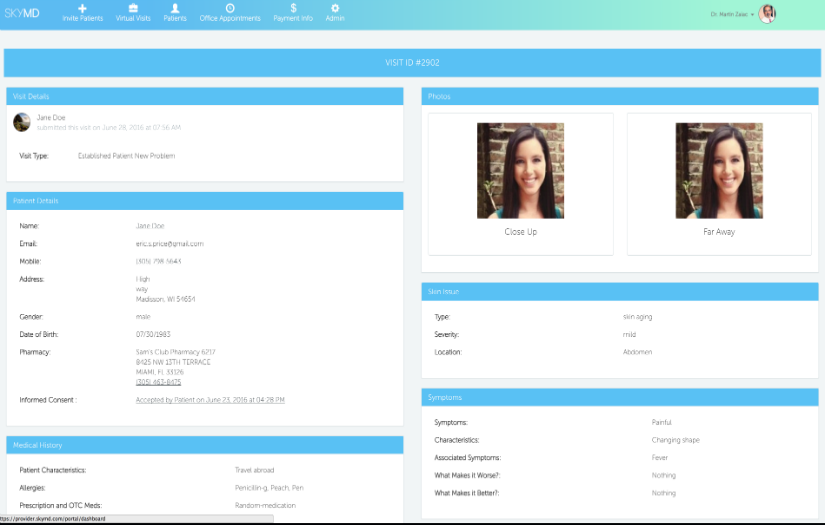This screenshot has height=525, width=825.
Task: Click the patient email address
Action: coord(169,244)
